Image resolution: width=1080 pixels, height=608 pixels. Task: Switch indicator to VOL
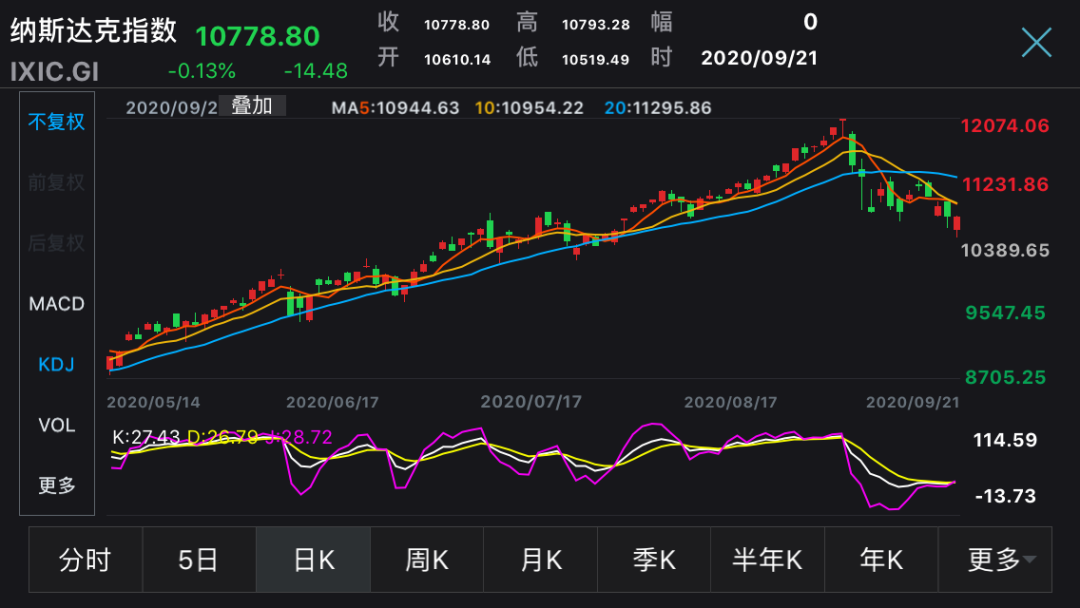56,425
